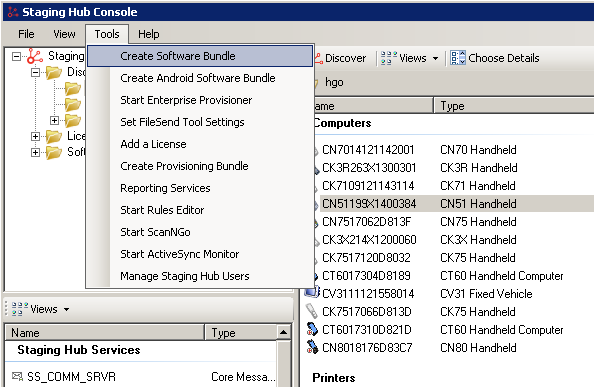Sort services by Name column header
Screen dimensions: 594x387
105,332
